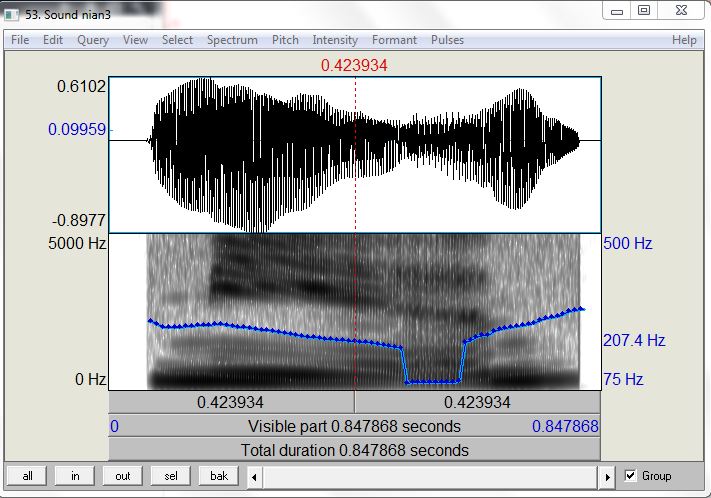Click the 'in' zoom button

(75, 476)
